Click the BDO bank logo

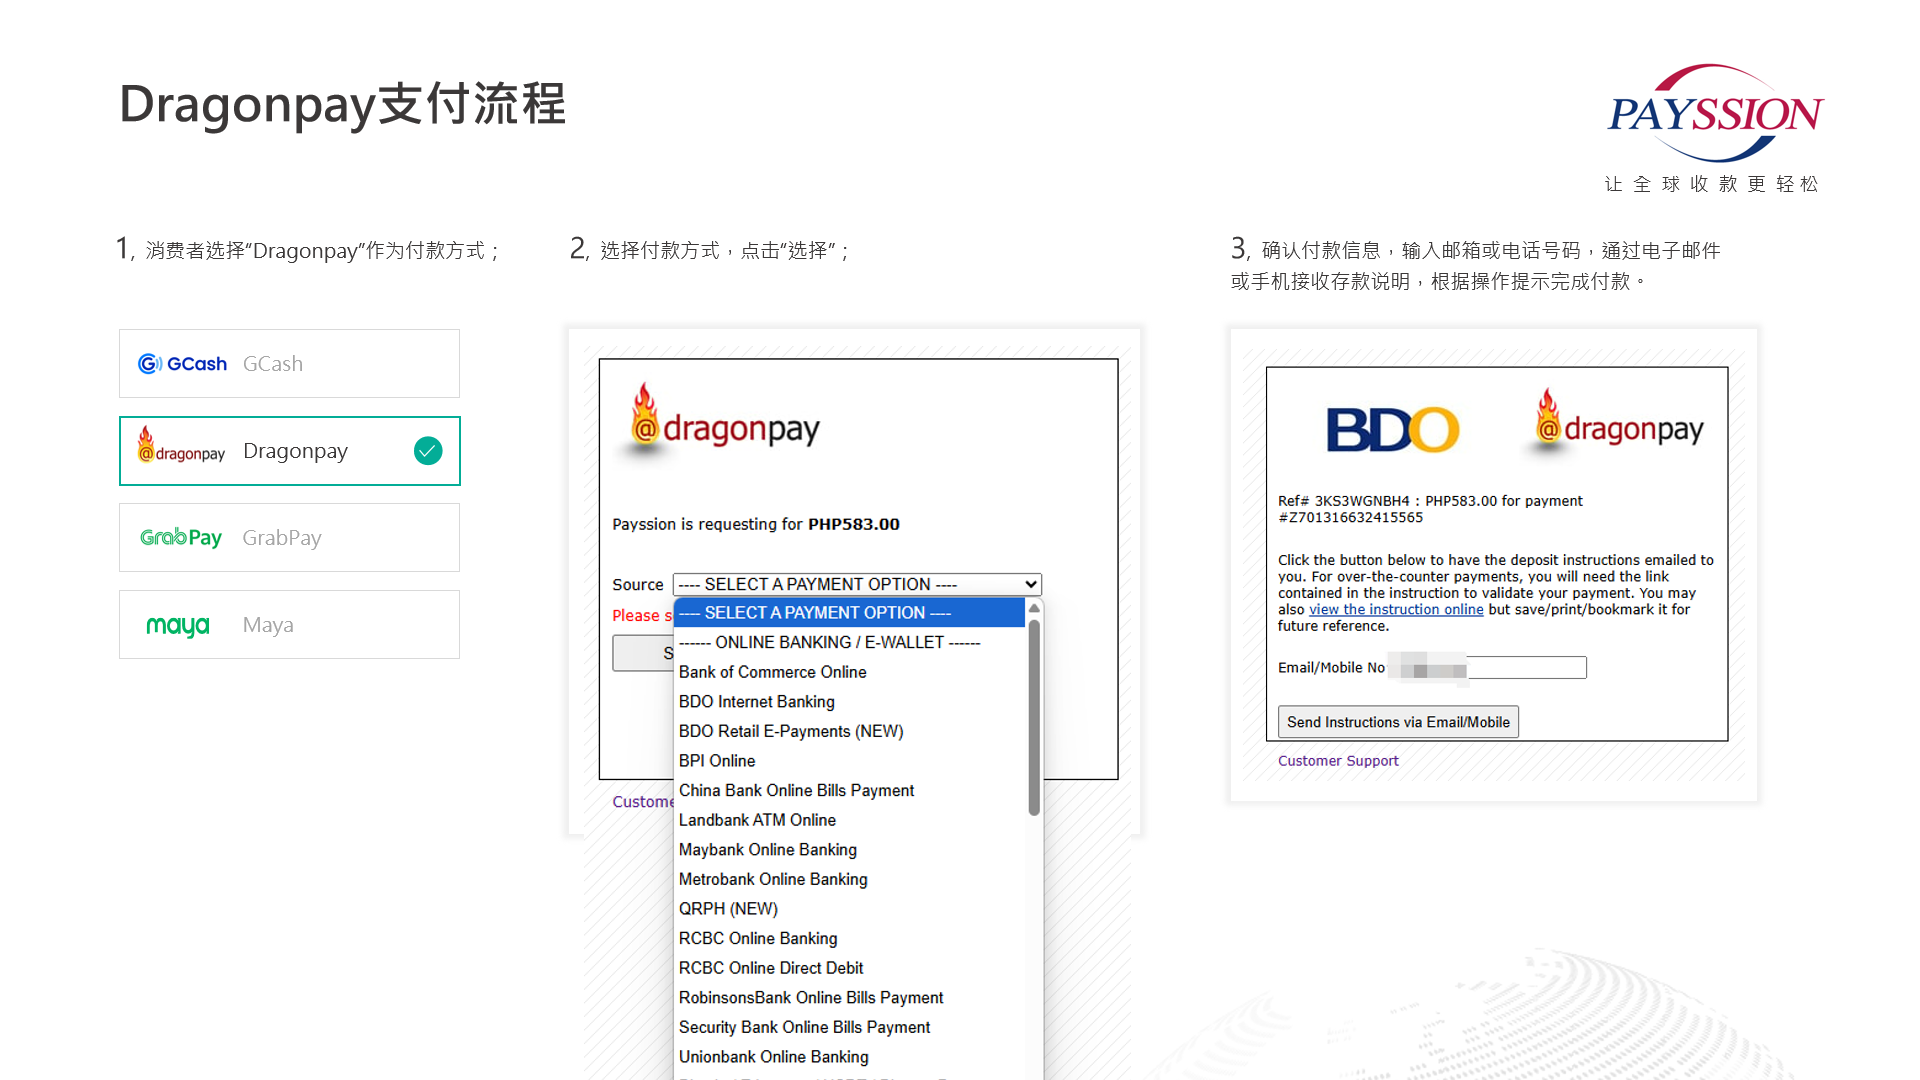(x=1393, y=429)
